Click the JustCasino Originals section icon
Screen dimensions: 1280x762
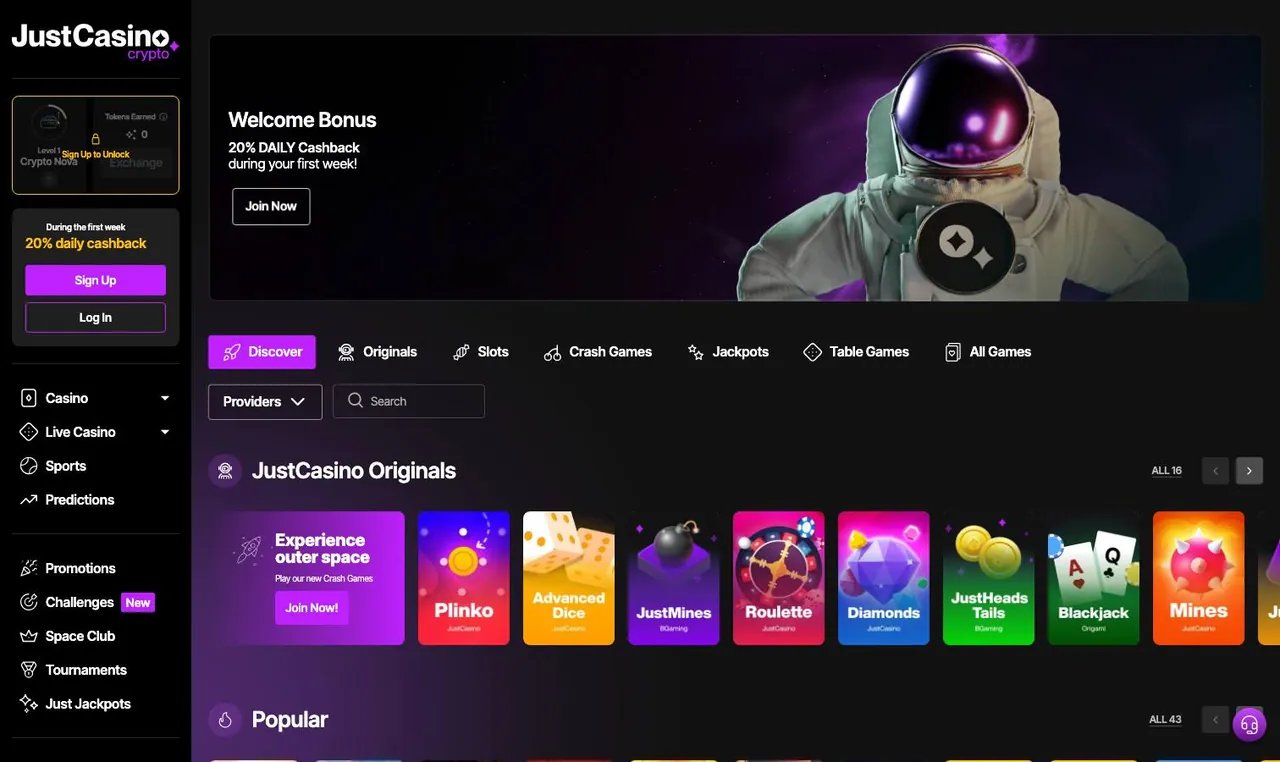225,471
